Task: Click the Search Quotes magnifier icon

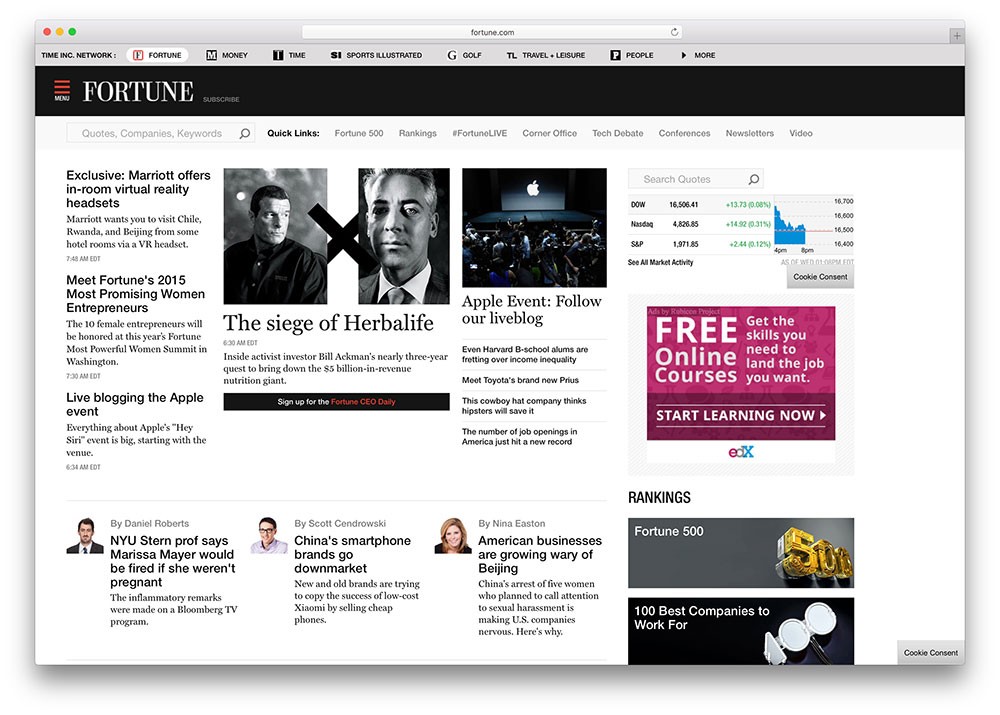Action: tap(754, 179)
